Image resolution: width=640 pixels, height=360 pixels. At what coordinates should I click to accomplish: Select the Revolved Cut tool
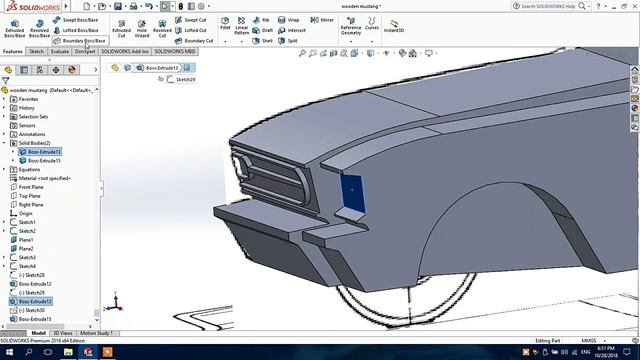pyautogui.click(x=162, y=29)
